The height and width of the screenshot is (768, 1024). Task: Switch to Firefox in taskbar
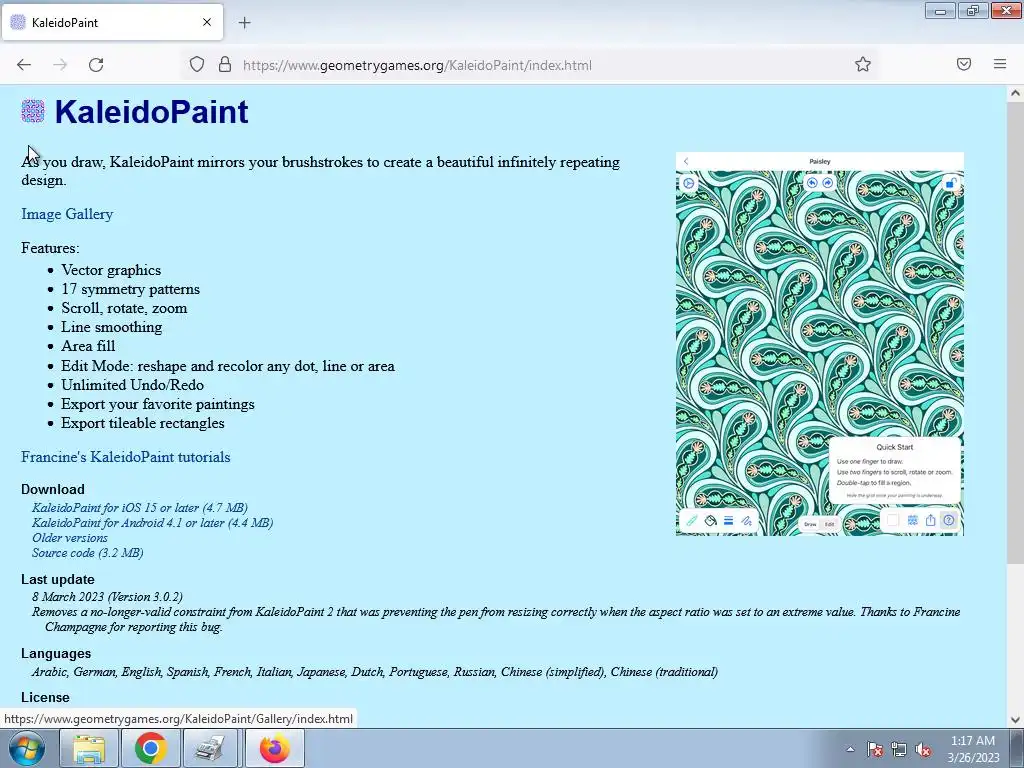[x=274, y=748]
